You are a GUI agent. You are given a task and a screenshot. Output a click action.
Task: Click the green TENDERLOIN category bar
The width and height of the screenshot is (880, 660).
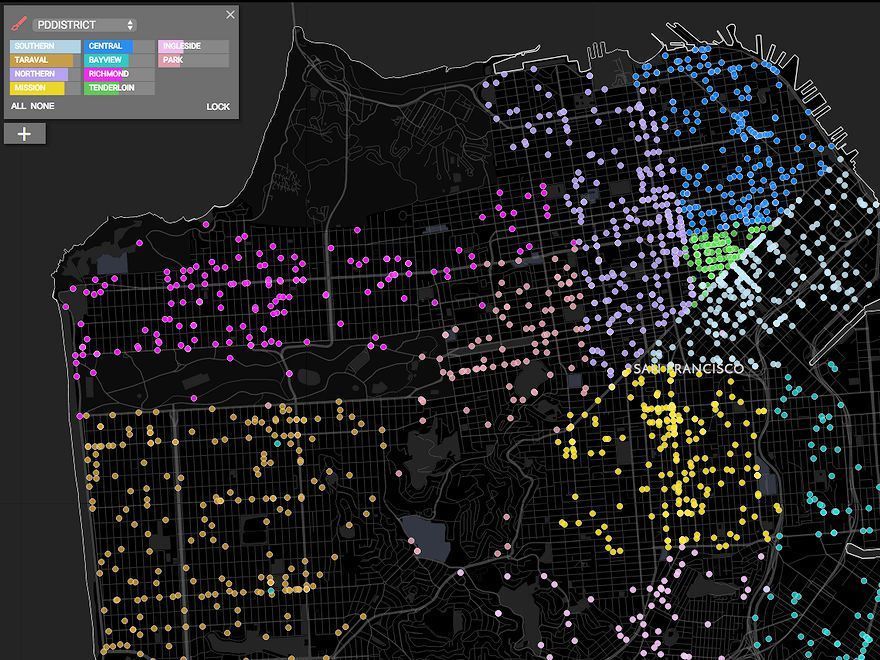click(120, 88)
